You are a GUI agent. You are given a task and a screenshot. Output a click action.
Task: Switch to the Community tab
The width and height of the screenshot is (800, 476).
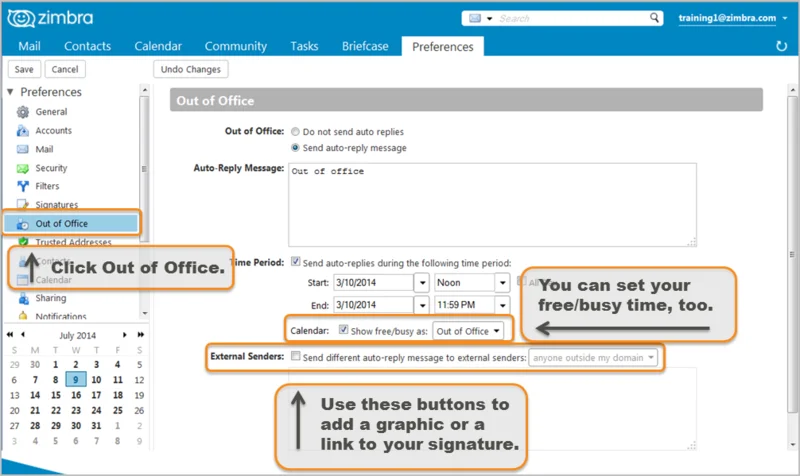tap(236, 46)
